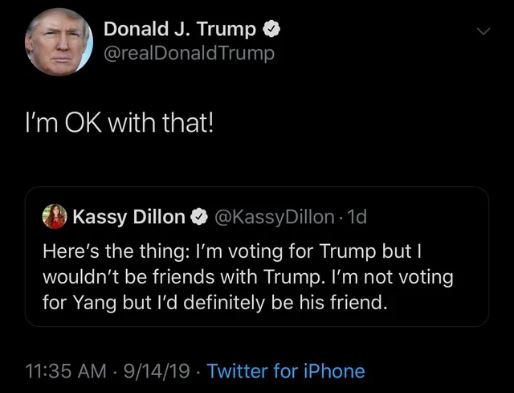Viewport: 514px width, 393px height.
Task: Open the Twitter for iPhone source link
Action: pyautogui.click(x=286, y=371)
